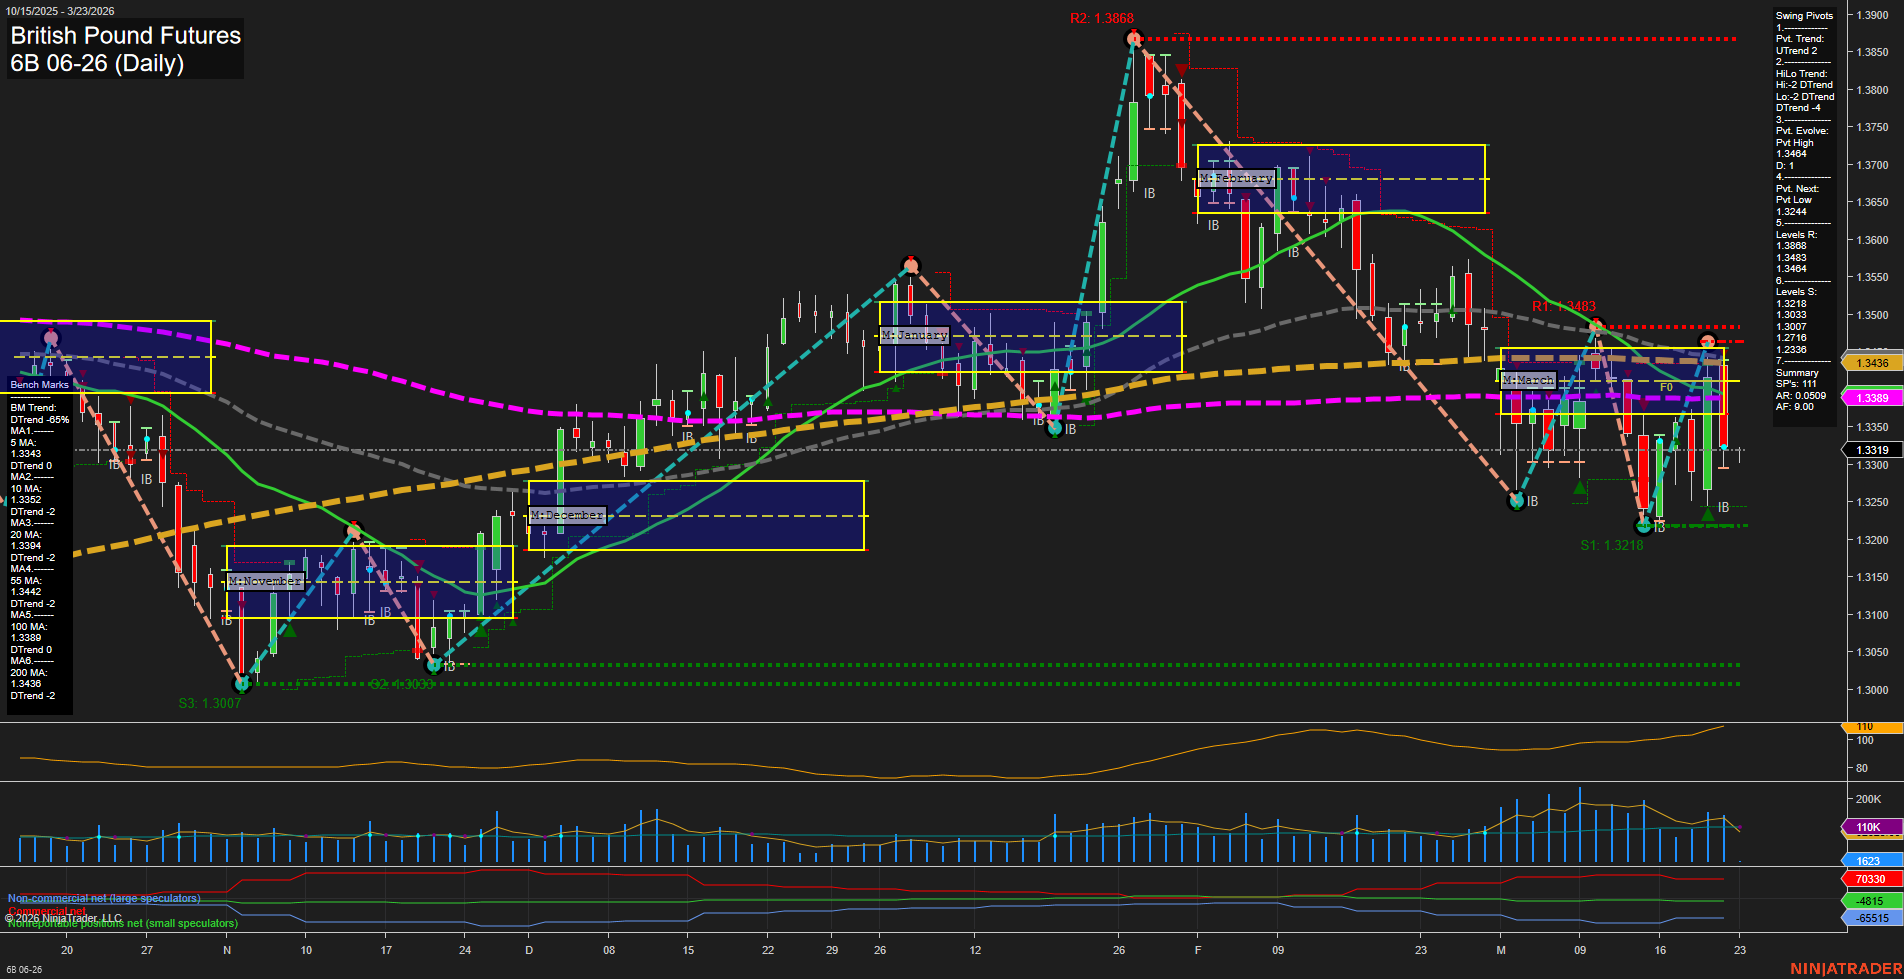This screenshot has width=1904, height=979.
Task: Click the magenta 110K indicator axis swatch
Action: (1869, 827)
